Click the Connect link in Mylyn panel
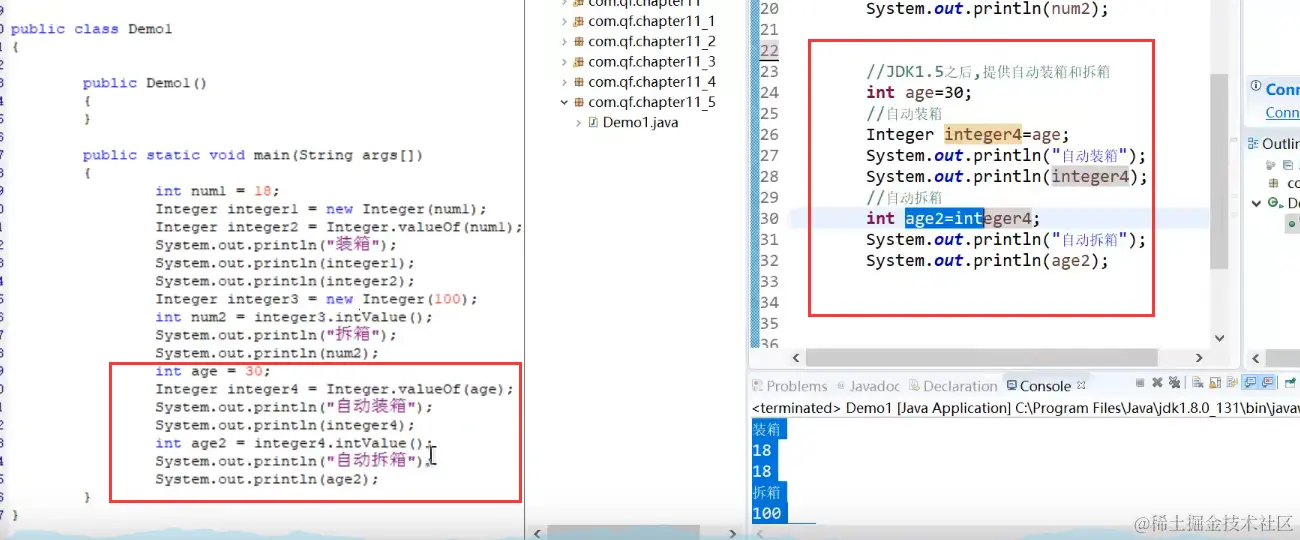Screen dimensions: 1300x540 [x=1283, y=113]
